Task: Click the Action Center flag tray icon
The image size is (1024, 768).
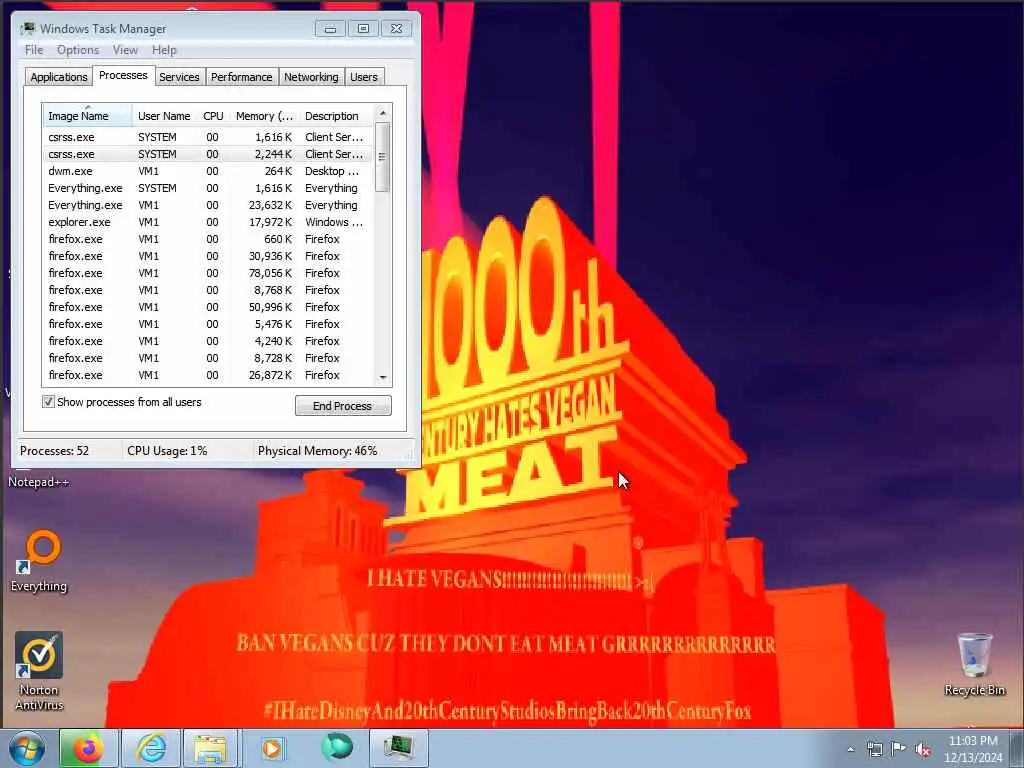Action: [x=899, y=749]
